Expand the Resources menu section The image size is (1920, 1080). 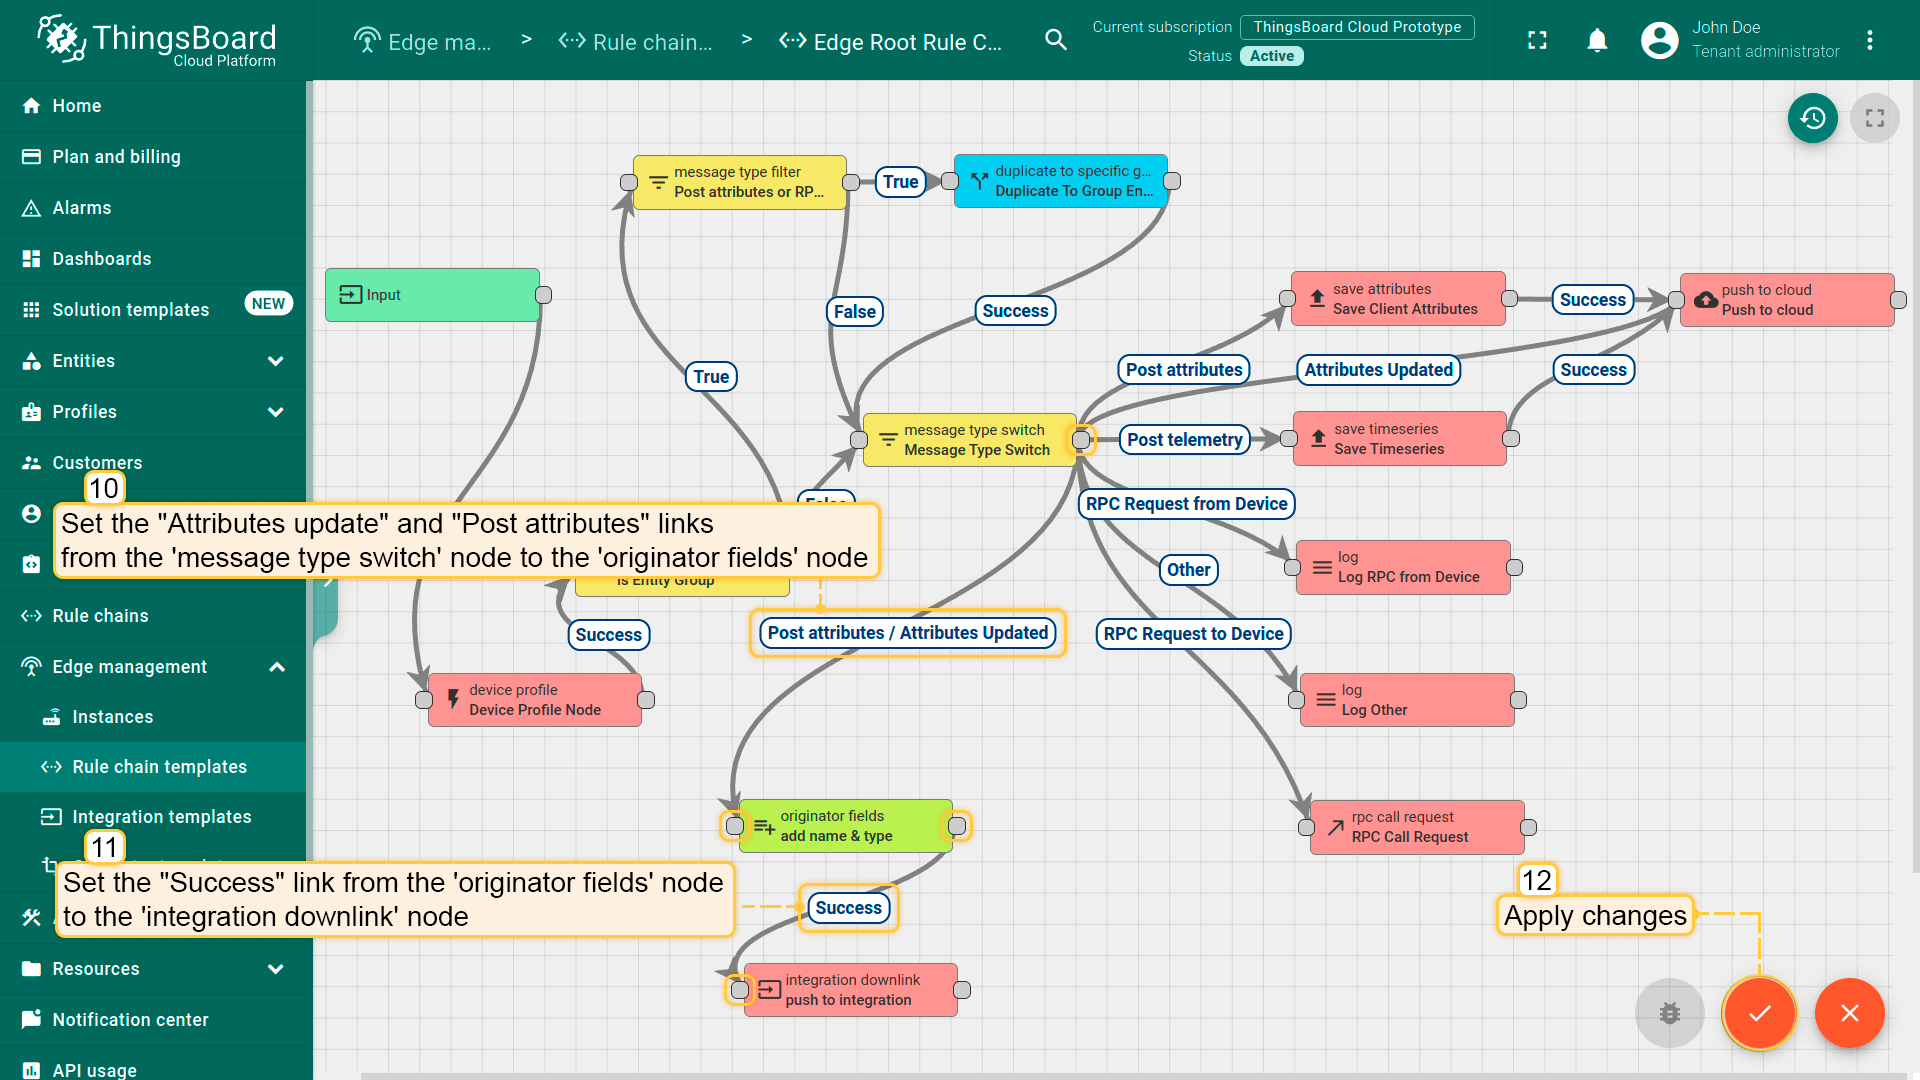pyautogui.click(x=275, y=969)
